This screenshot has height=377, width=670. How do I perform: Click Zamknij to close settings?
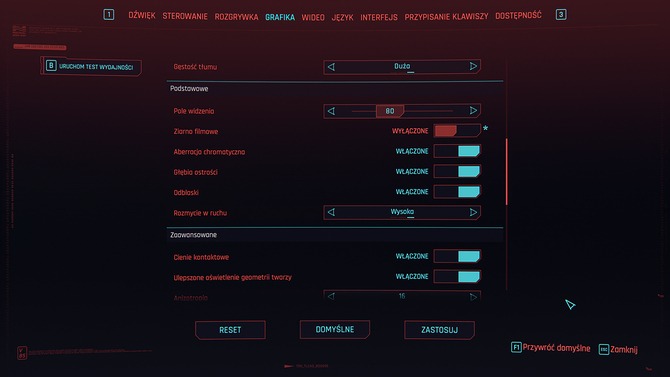pos(624,349)
